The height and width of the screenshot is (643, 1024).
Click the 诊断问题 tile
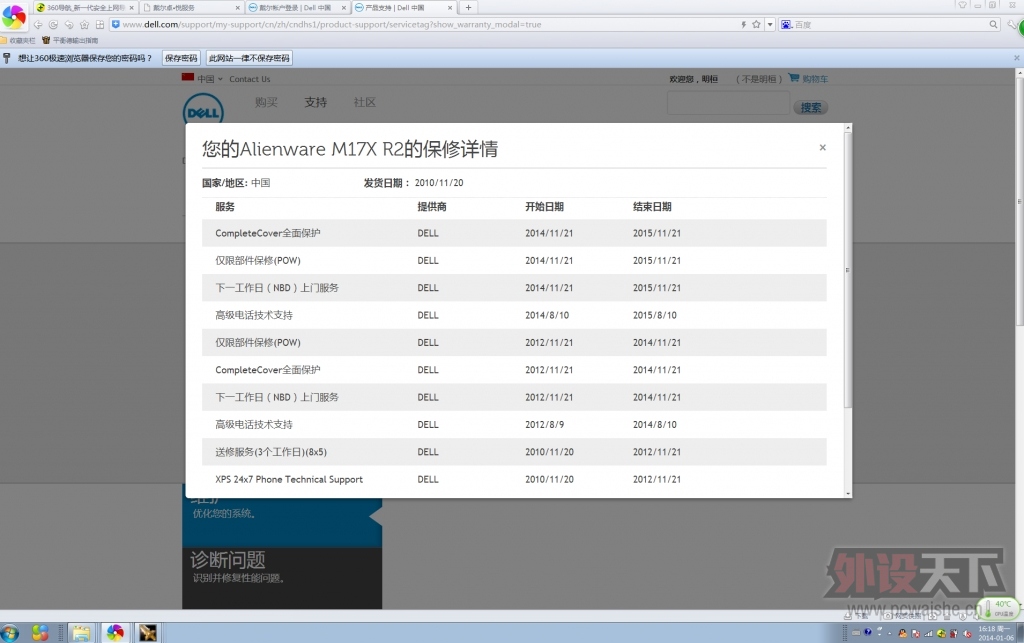coord(282,578)
